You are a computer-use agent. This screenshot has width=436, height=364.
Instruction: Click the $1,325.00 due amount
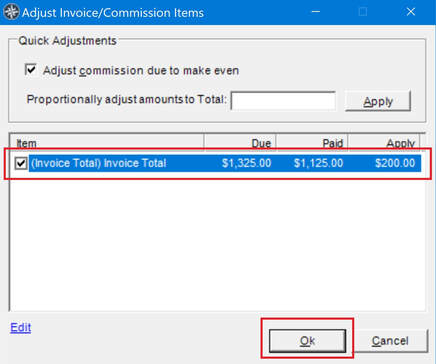pyautogui.click(x=247, y=163)
